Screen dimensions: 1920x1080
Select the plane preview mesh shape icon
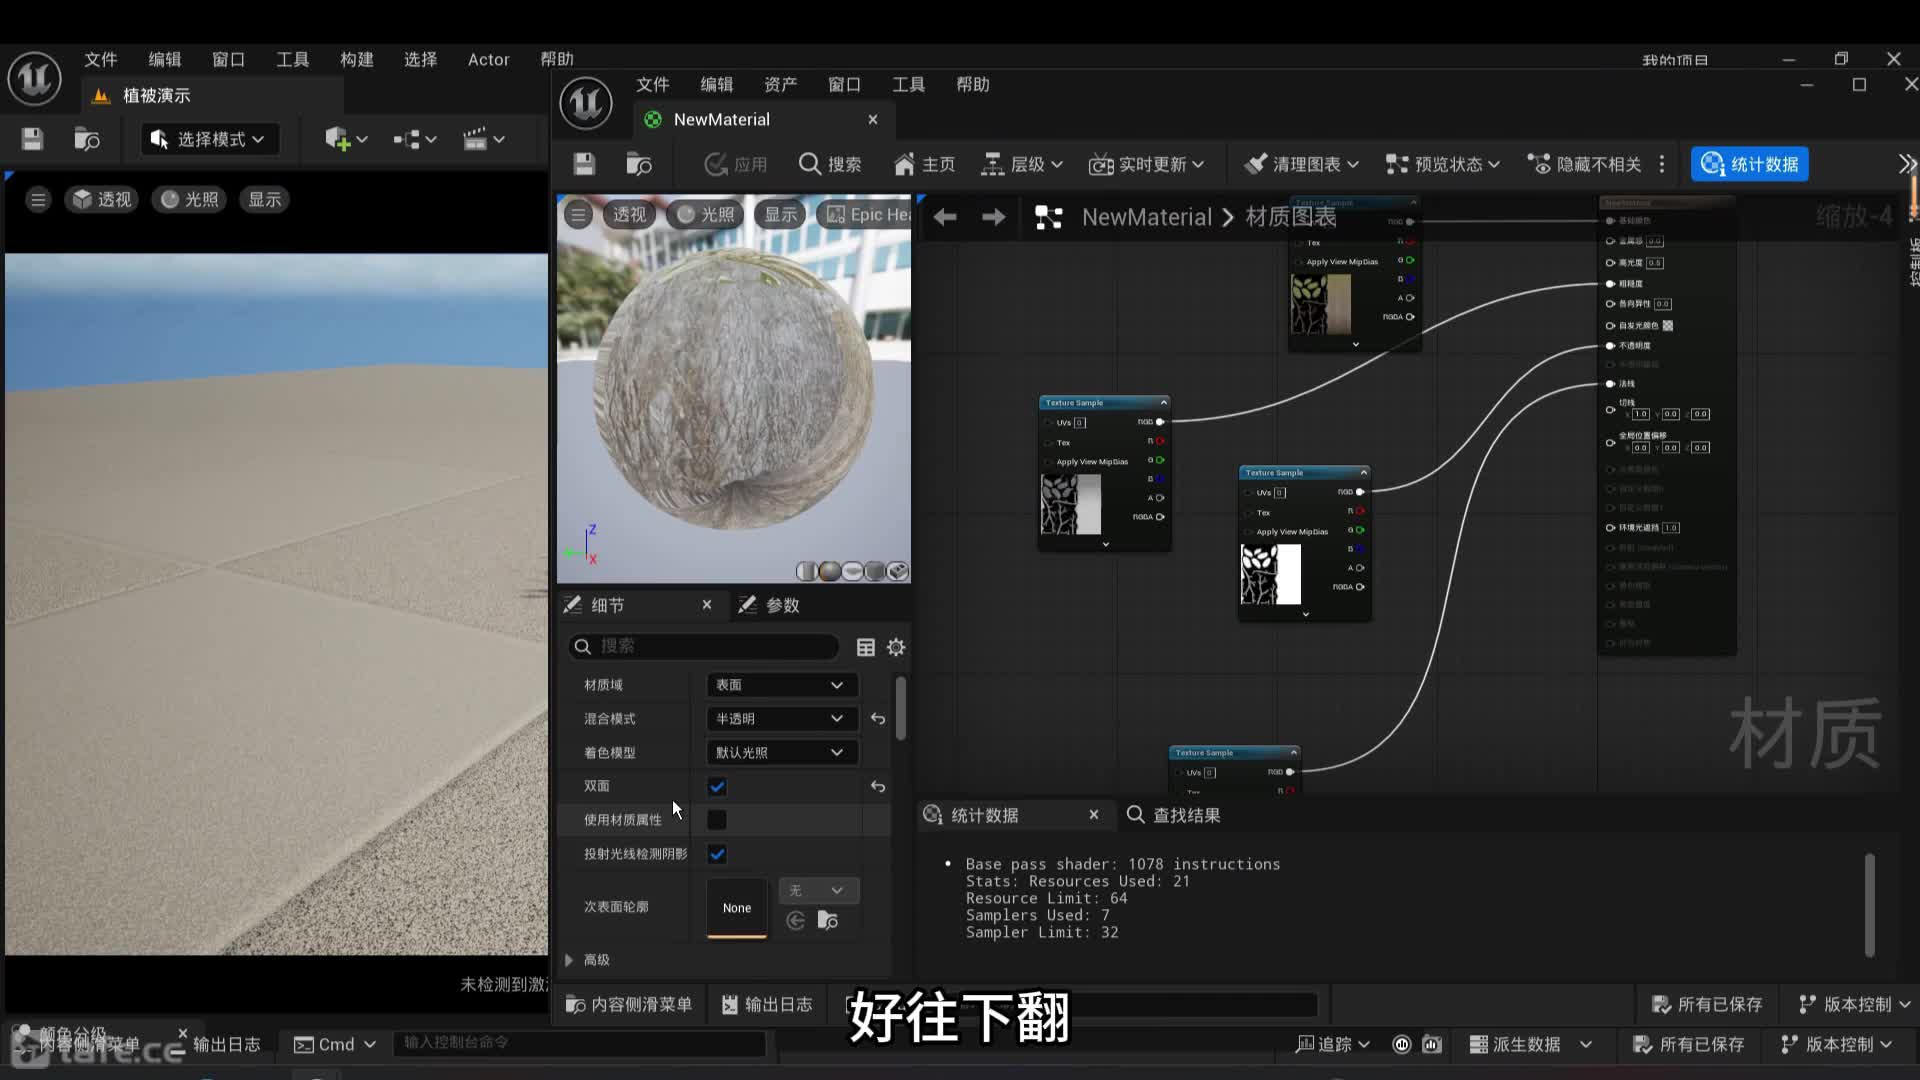852,571
